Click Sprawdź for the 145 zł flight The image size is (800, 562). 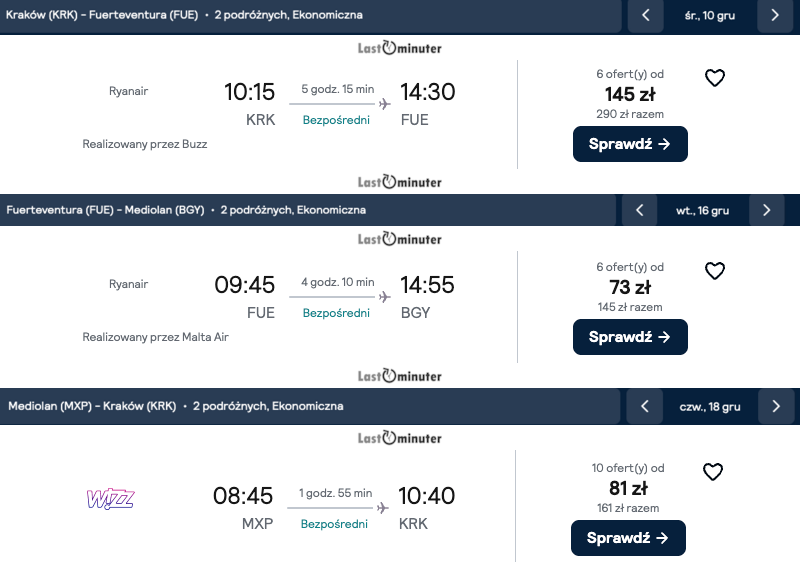pos(630,144)
